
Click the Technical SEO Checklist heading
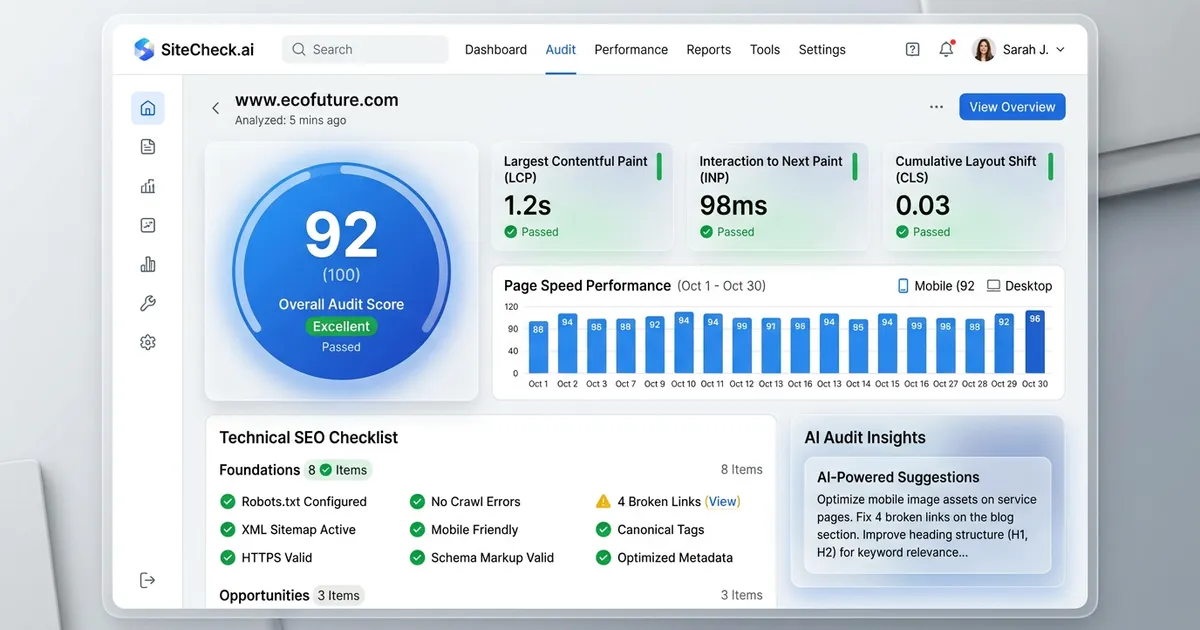point(308,438)
